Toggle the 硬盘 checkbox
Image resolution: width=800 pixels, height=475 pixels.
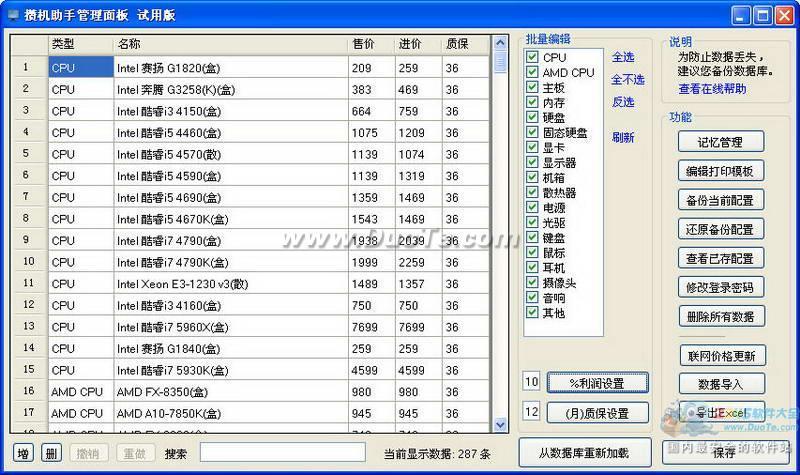coord(532,117)
